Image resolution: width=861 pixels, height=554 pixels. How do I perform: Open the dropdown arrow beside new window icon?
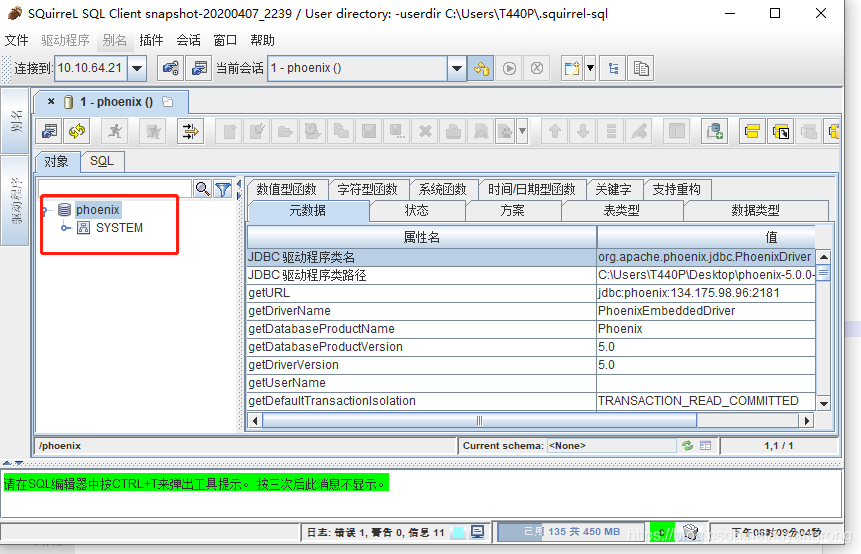(590, 69)
